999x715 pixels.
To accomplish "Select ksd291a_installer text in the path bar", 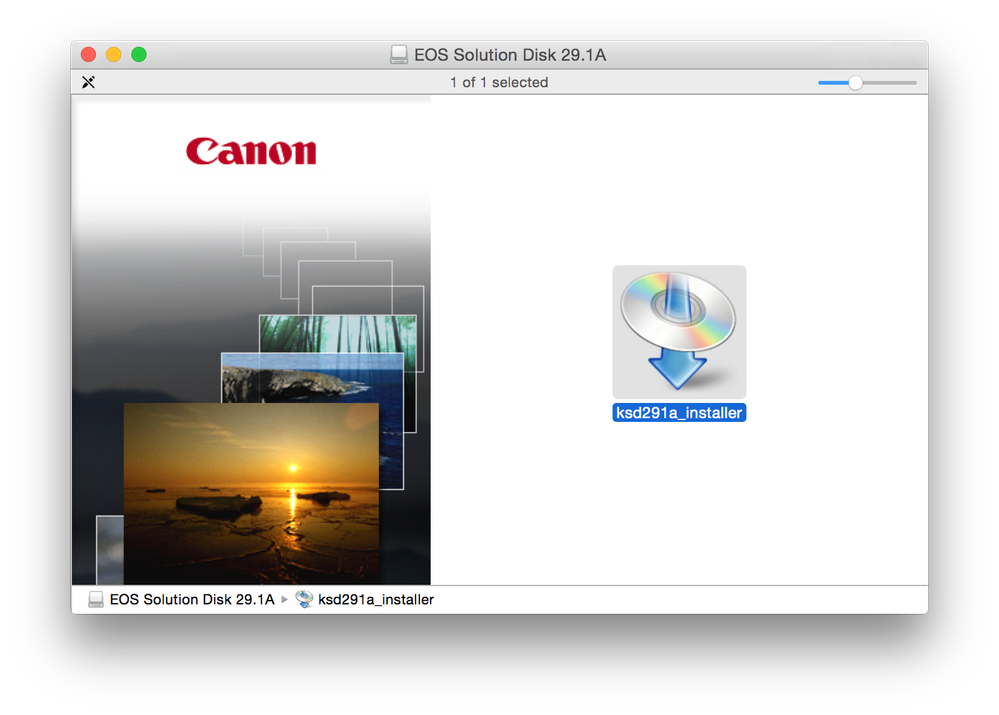I will (376, 600).
